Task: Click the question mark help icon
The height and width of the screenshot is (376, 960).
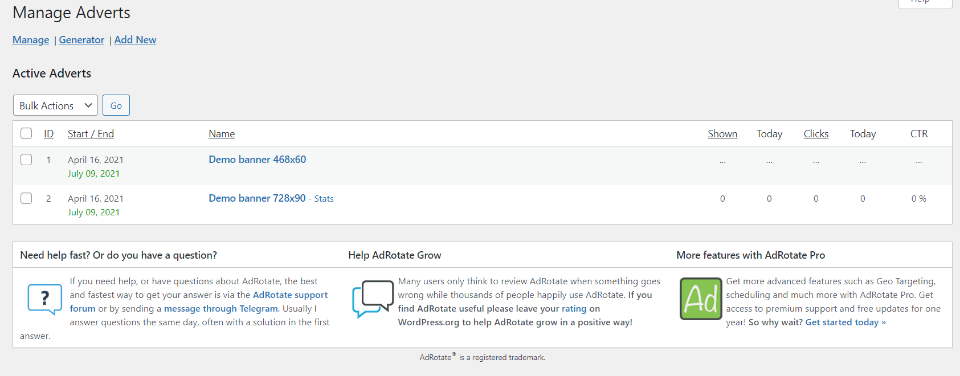Action: pos(45,299)
